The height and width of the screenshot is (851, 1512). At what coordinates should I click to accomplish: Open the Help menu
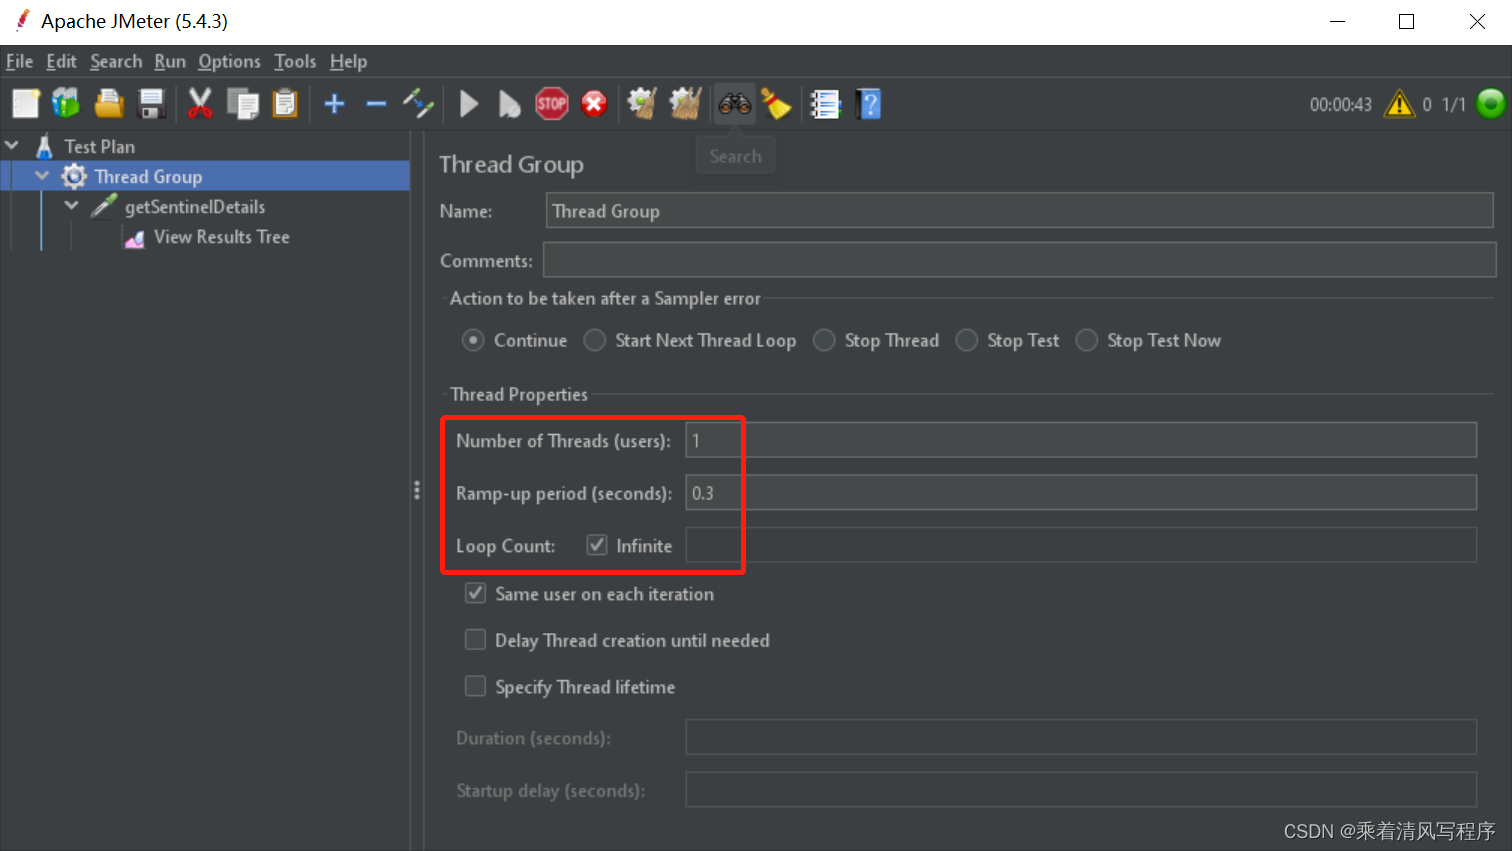click(x=348, y=61)
